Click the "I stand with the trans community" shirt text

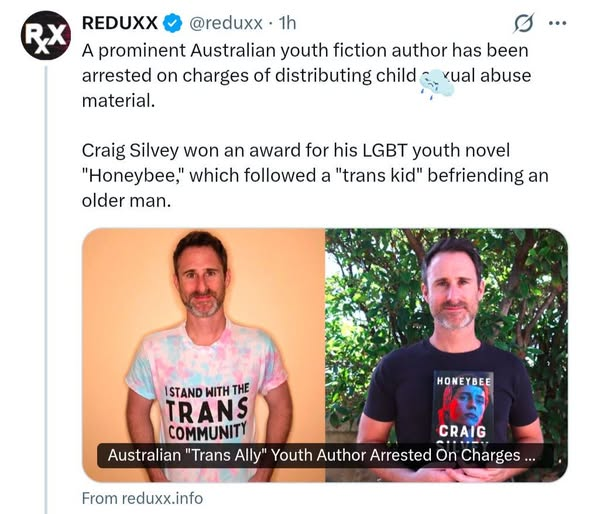(x=207, y=412)
